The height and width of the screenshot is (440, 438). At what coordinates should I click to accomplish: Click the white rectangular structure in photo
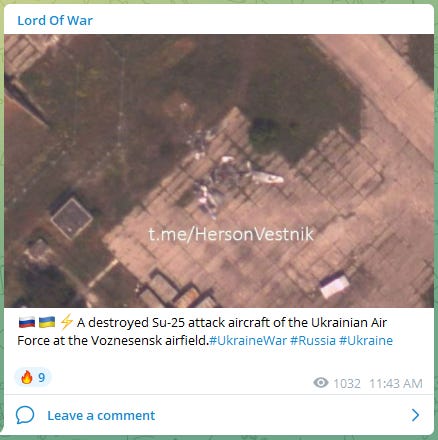334,286
